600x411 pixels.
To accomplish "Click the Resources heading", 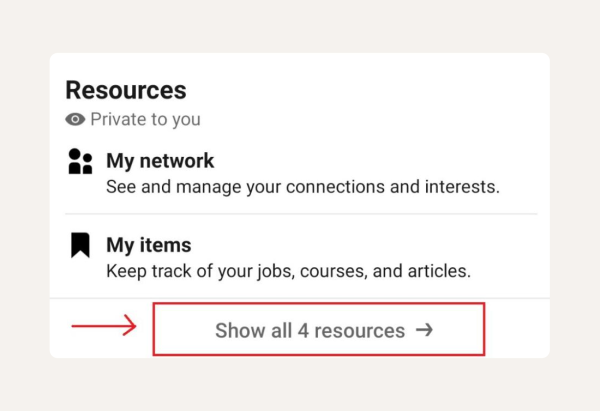I will click(126, 90).
